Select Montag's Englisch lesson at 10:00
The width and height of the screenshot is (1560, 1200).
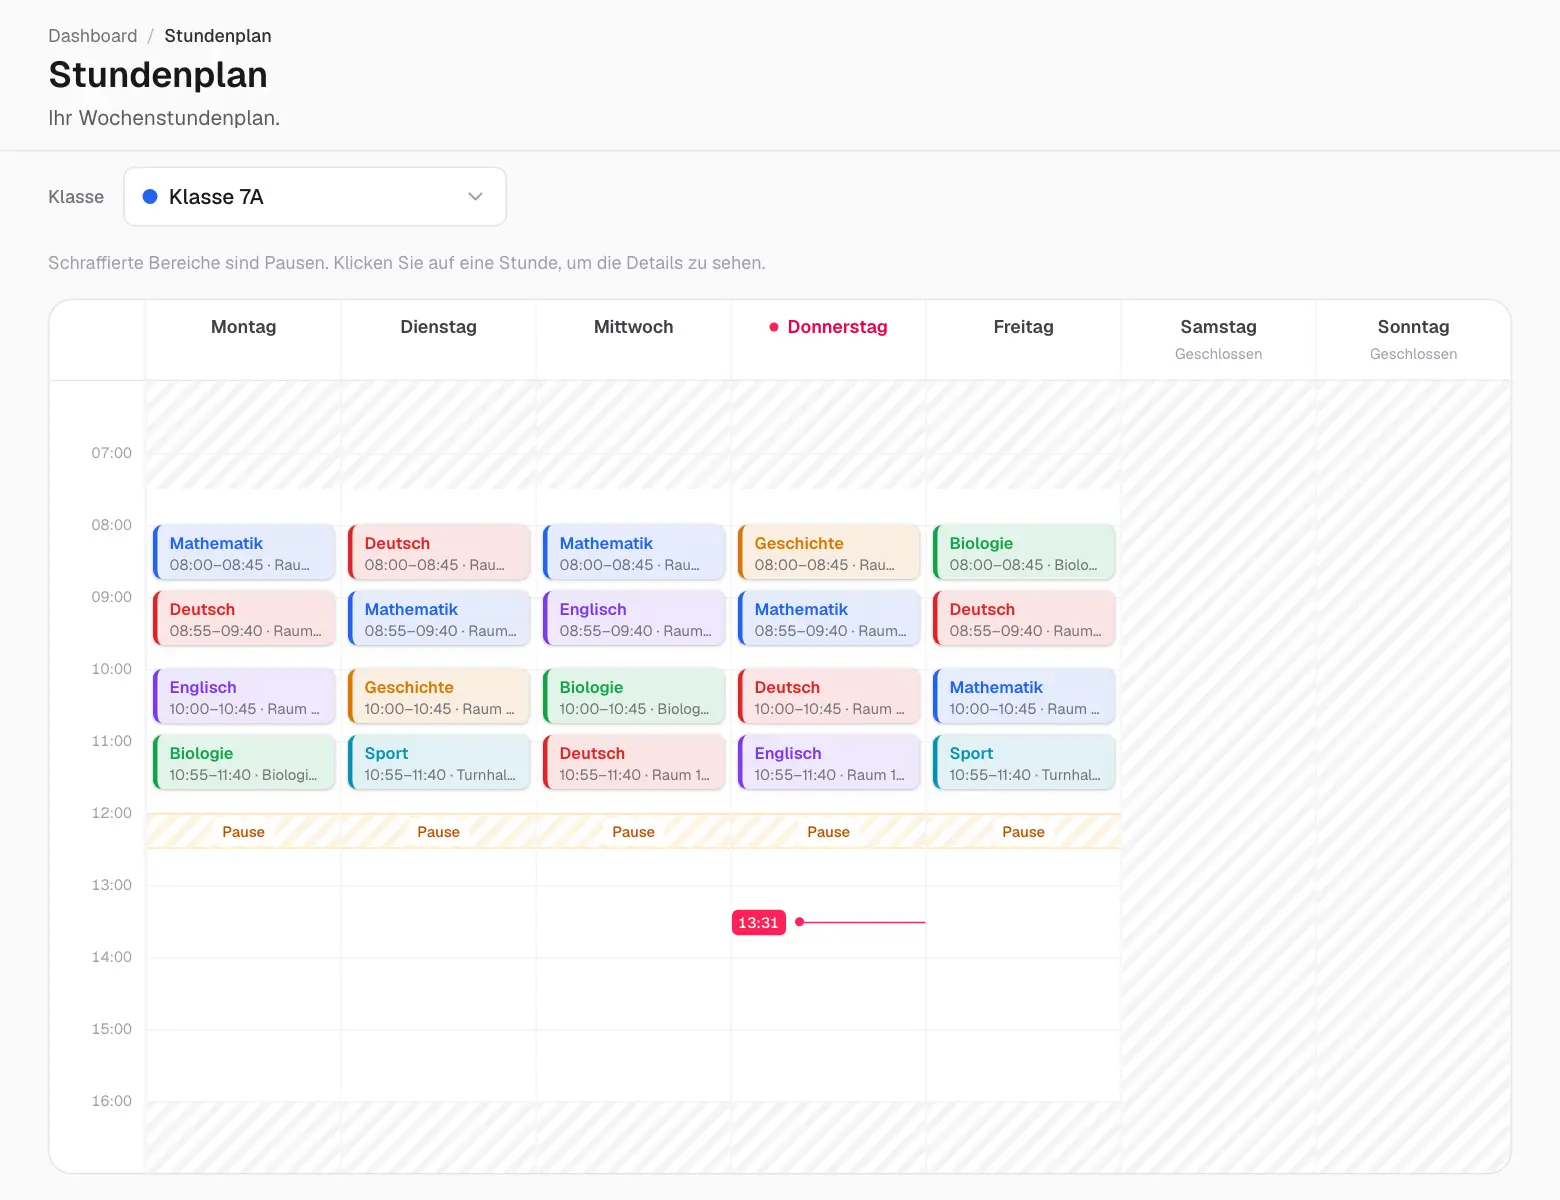pyautogui.click(x=244, y=696)
